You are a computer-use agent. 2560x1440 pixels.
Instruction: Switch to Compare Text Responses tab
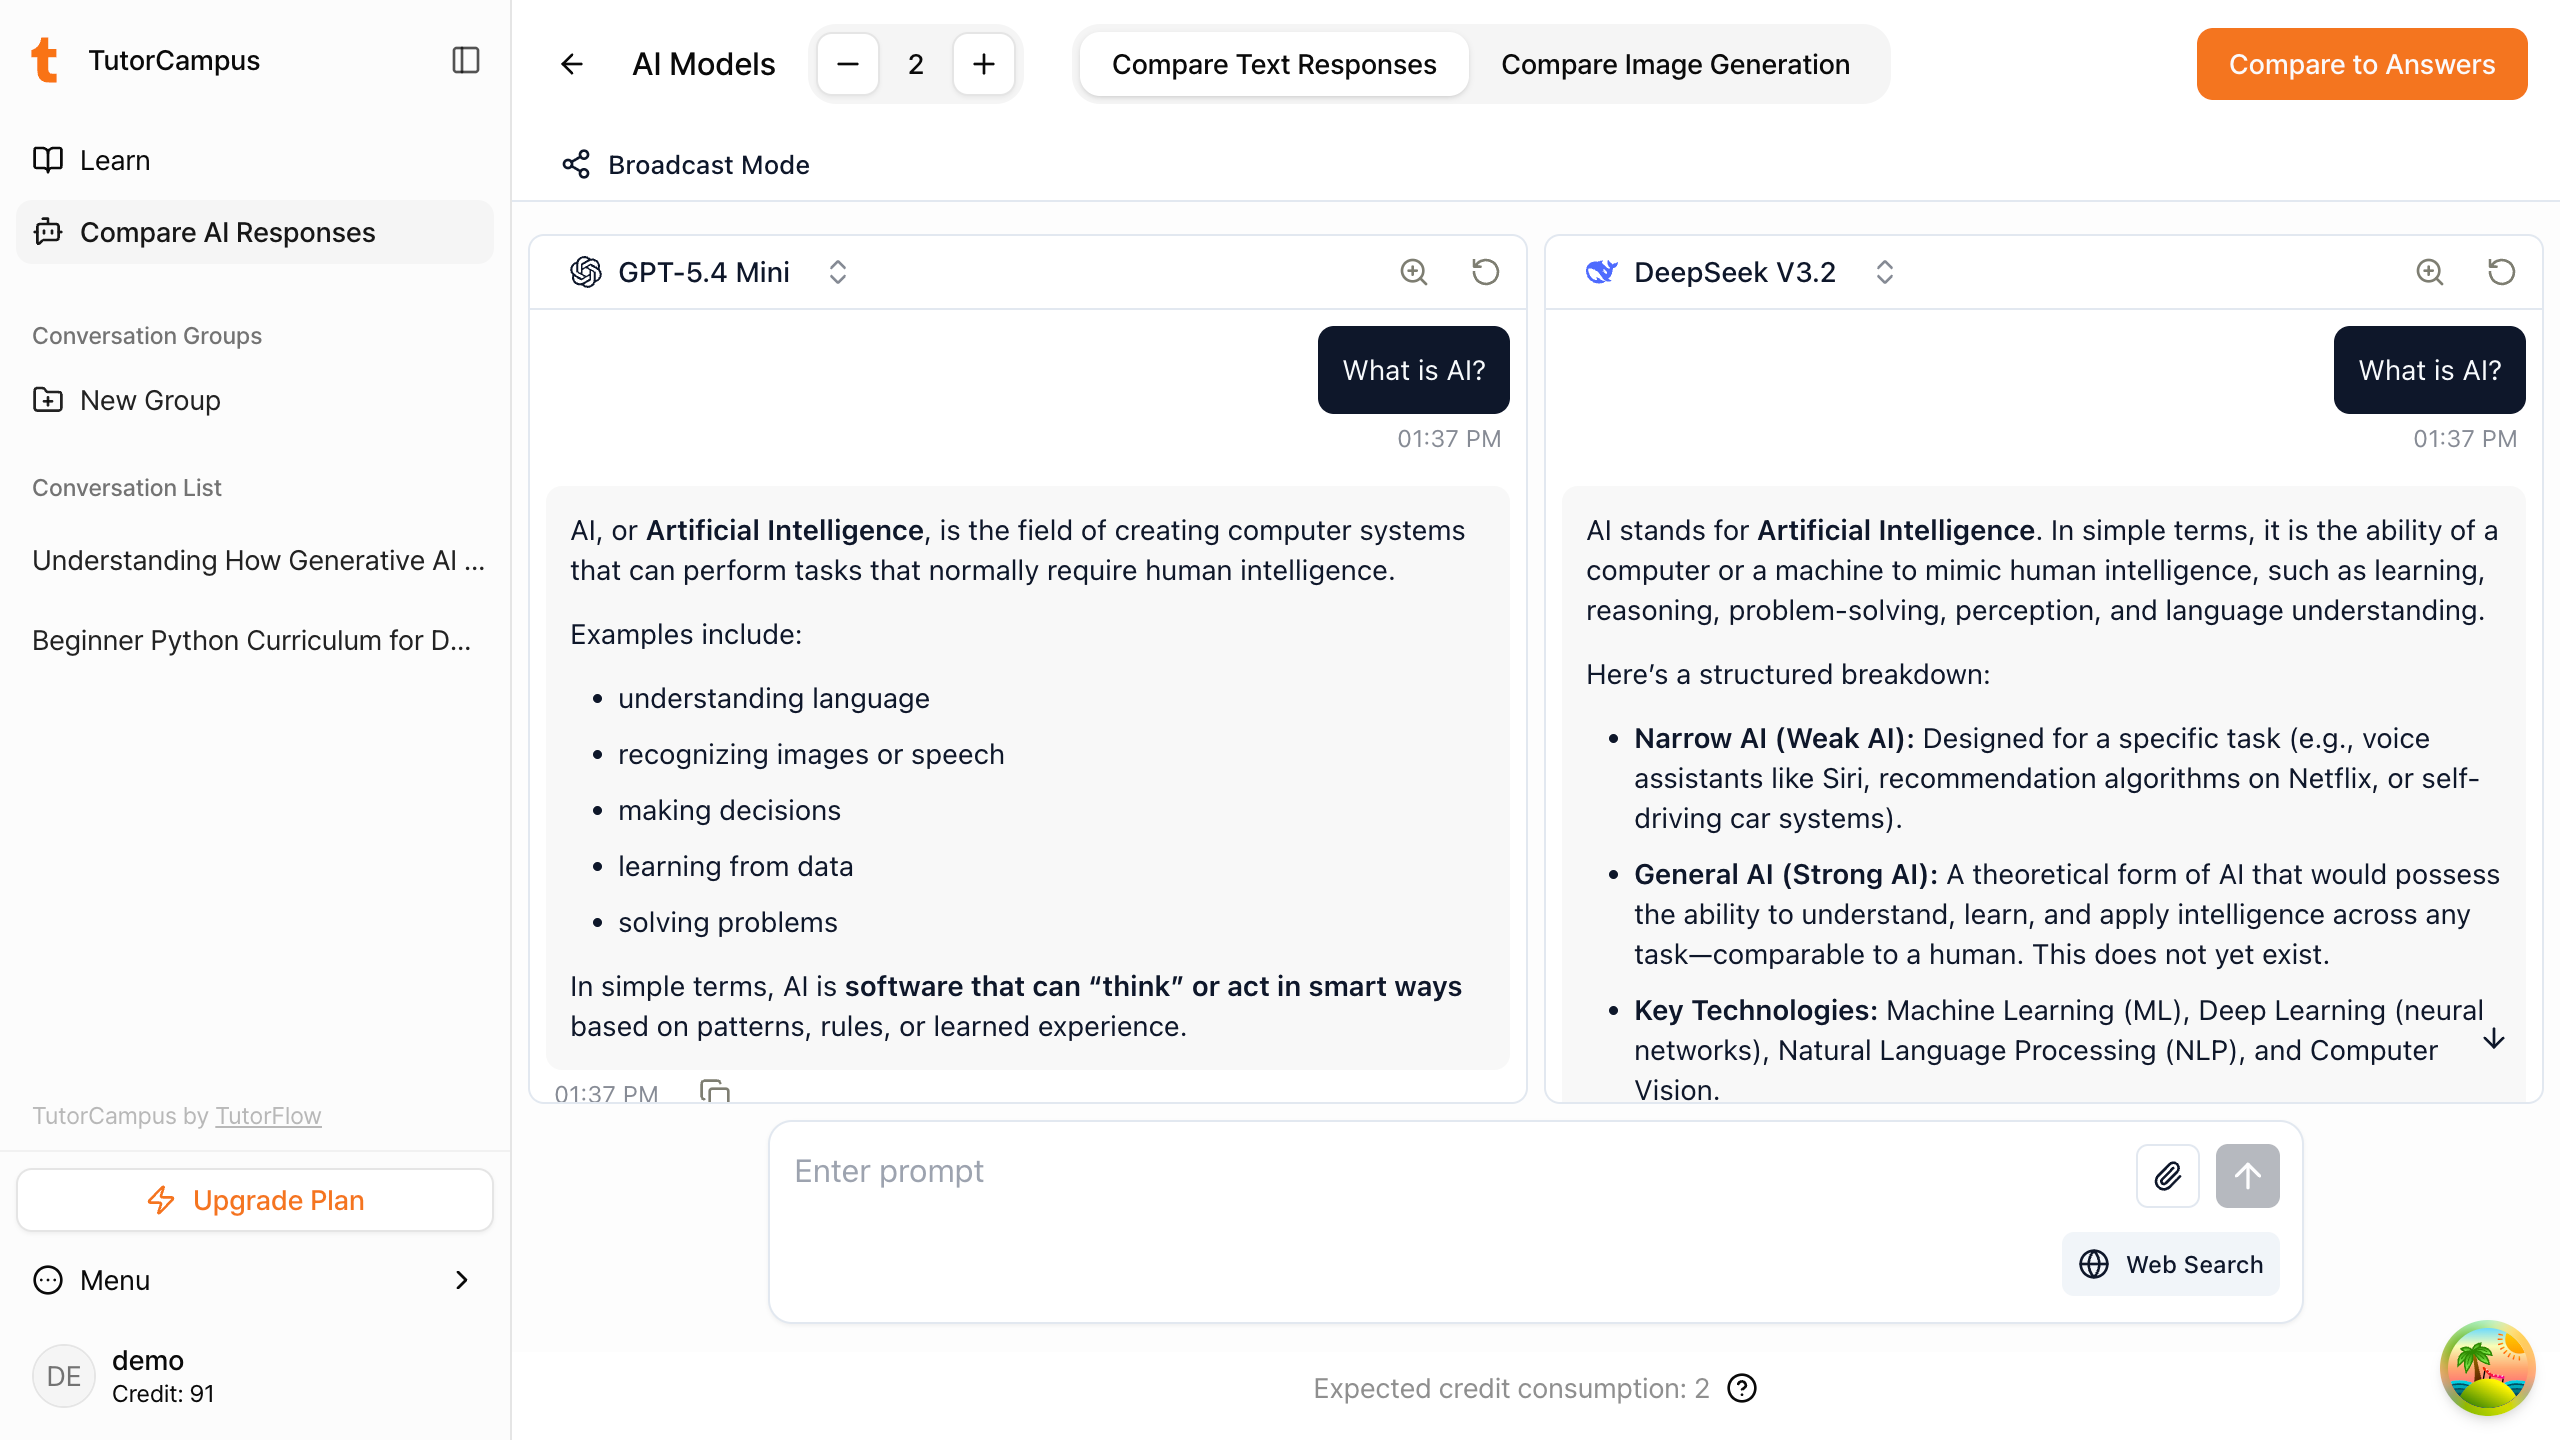tap(1274, 64)
